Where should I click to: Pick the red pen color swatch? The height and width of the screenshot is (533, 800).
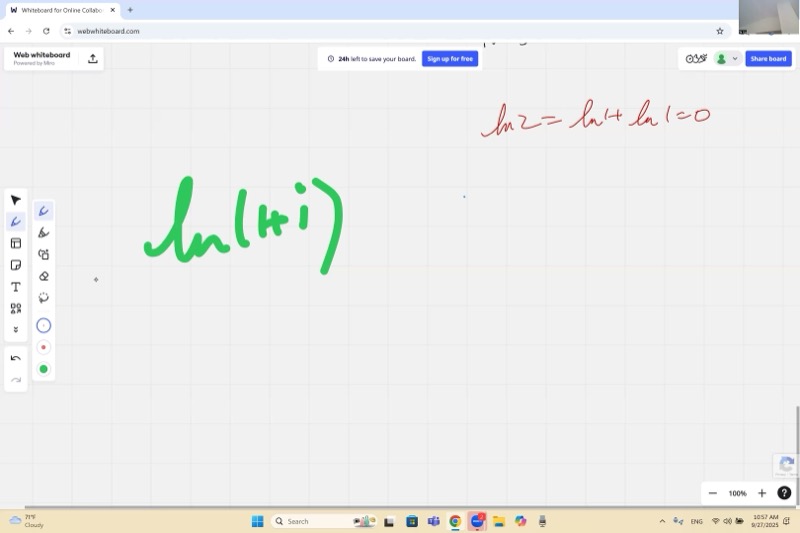pyautogui.click(x=43, y=347)
